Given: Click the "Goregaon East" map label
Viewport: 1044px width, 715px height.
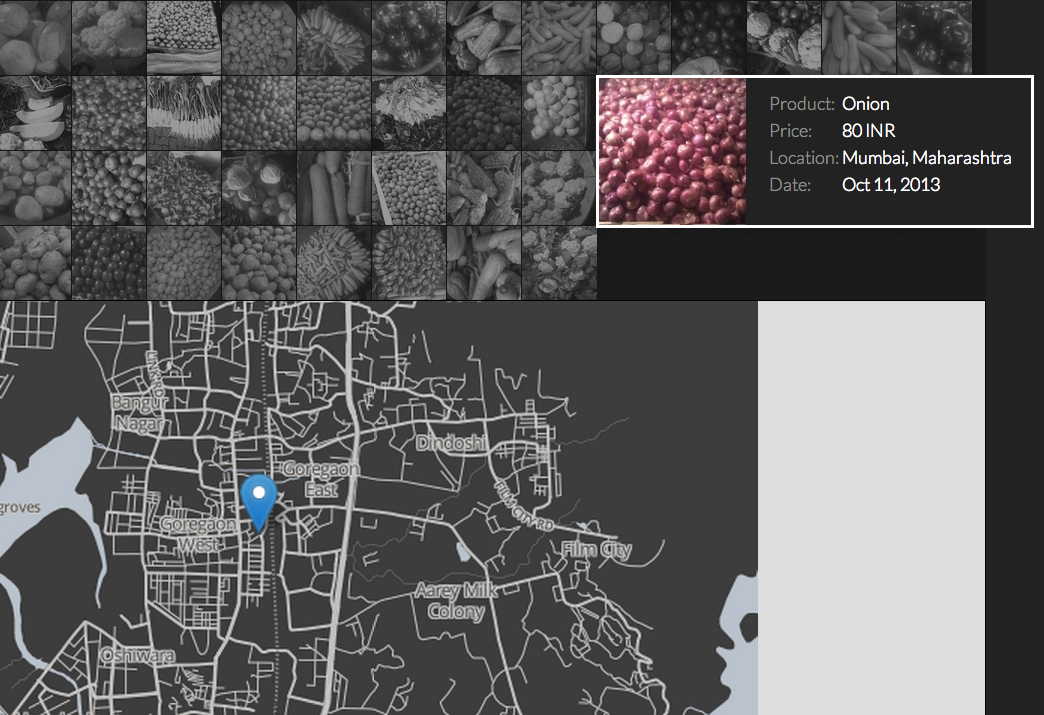Looking at the screenshot, I should pyautogui.click(x=321, y=479).
